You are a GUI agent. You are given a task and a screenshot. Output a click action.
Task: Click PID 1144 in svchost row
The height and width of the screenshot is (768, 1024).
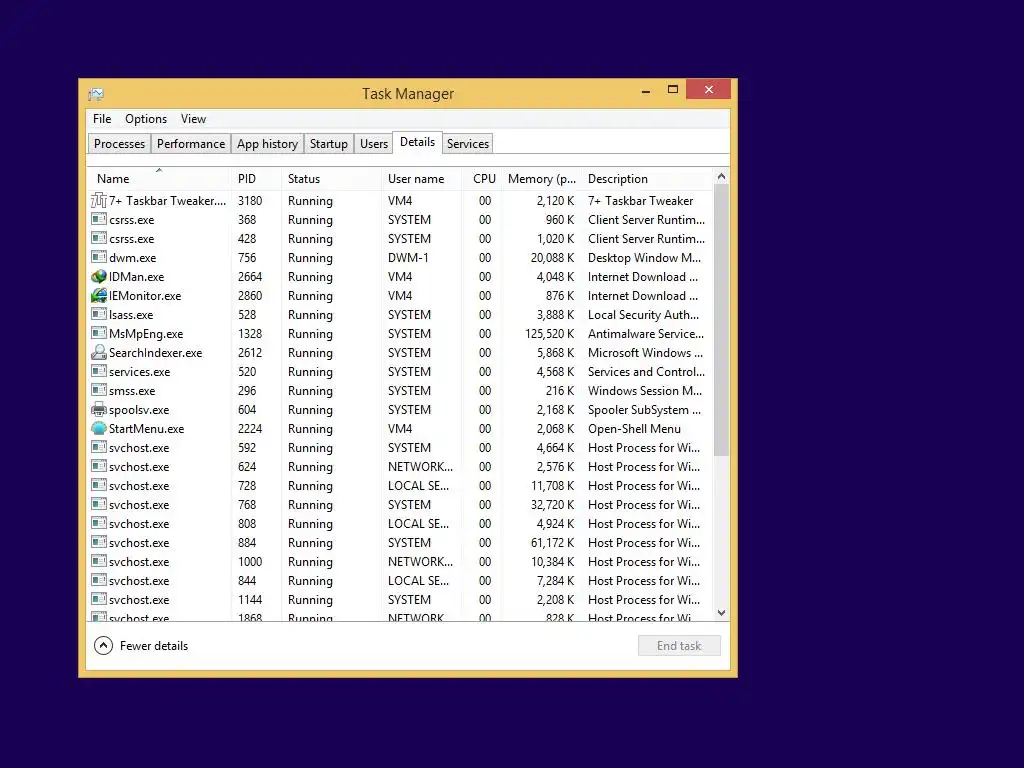click(x=249, y=600)
